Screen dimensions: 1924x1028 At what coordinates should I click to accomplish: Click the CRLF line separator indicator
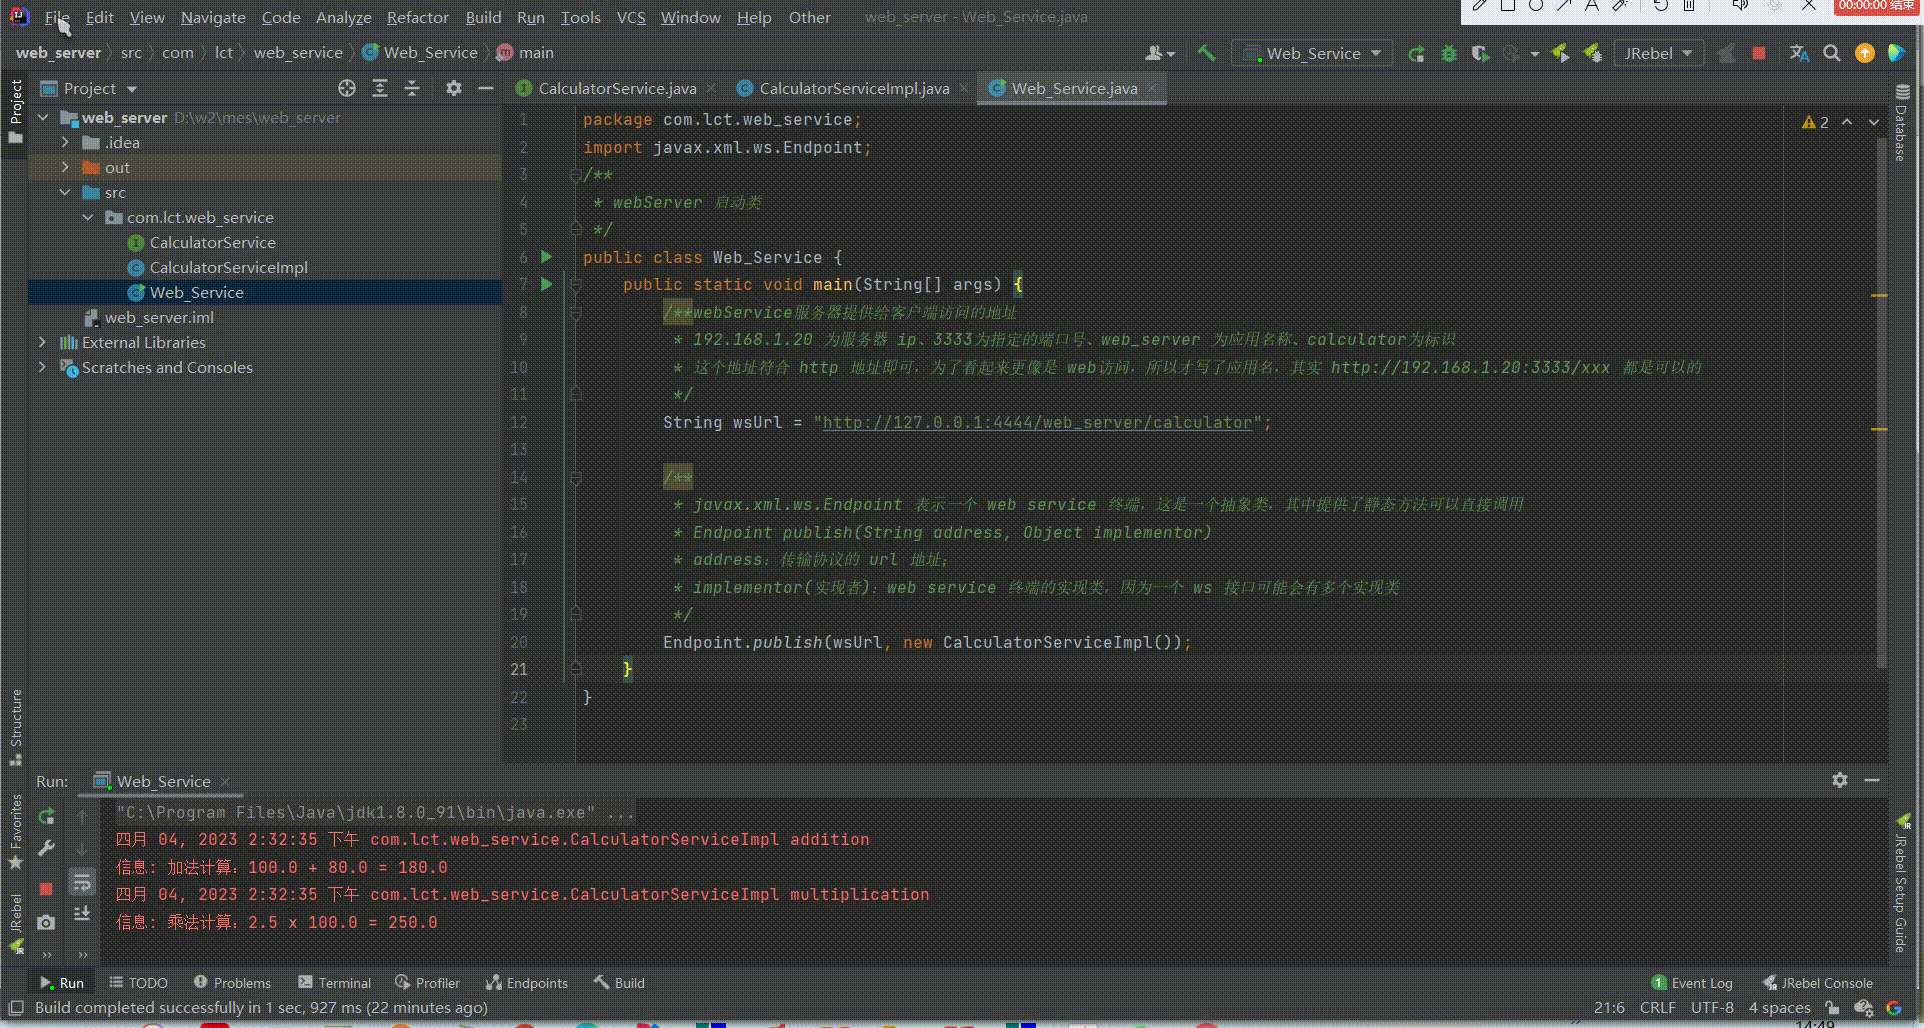[x=1657, y=1008]
